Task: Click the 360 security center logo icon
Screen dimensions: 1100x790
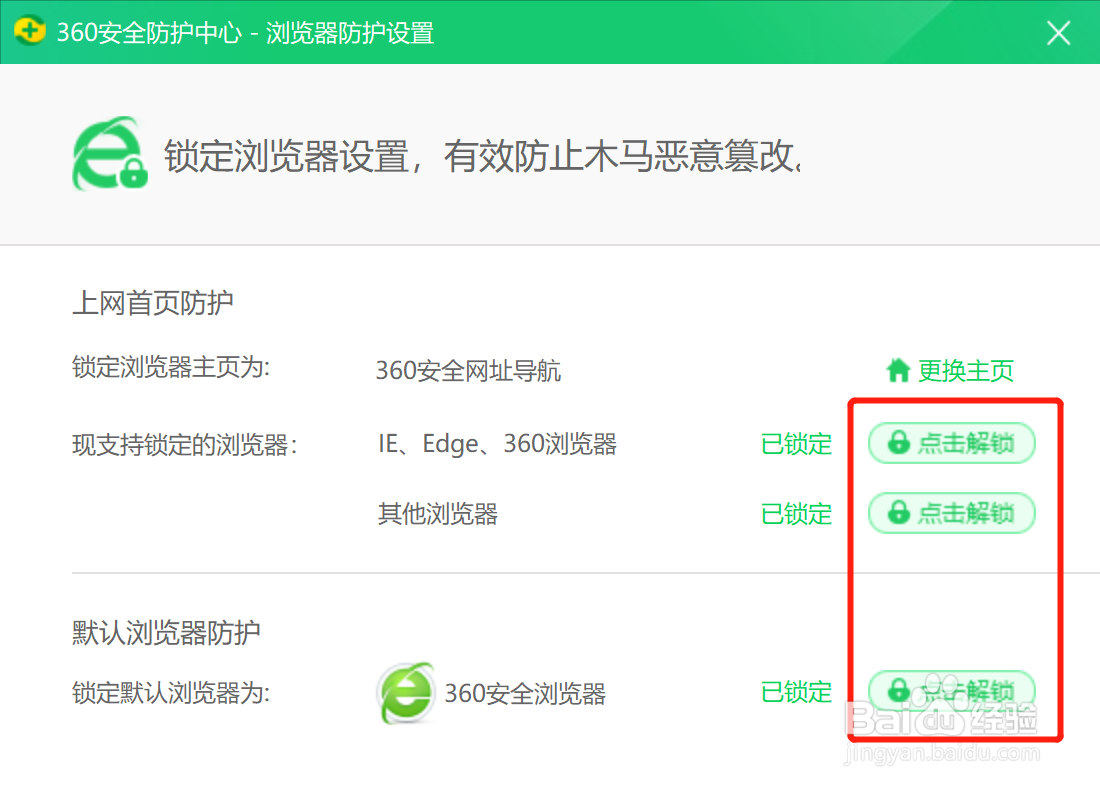Action: pos(29,31)
